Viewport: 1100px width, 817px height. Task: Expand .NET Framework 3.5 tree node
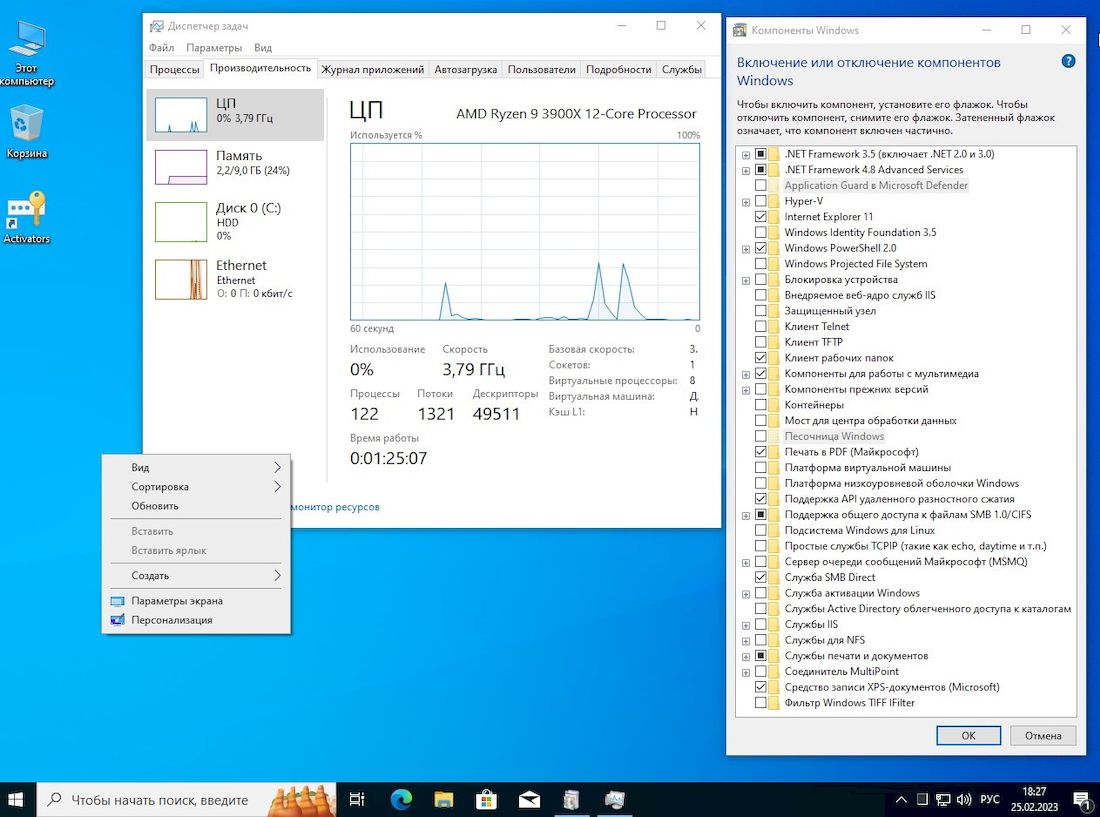coord(746,155)
